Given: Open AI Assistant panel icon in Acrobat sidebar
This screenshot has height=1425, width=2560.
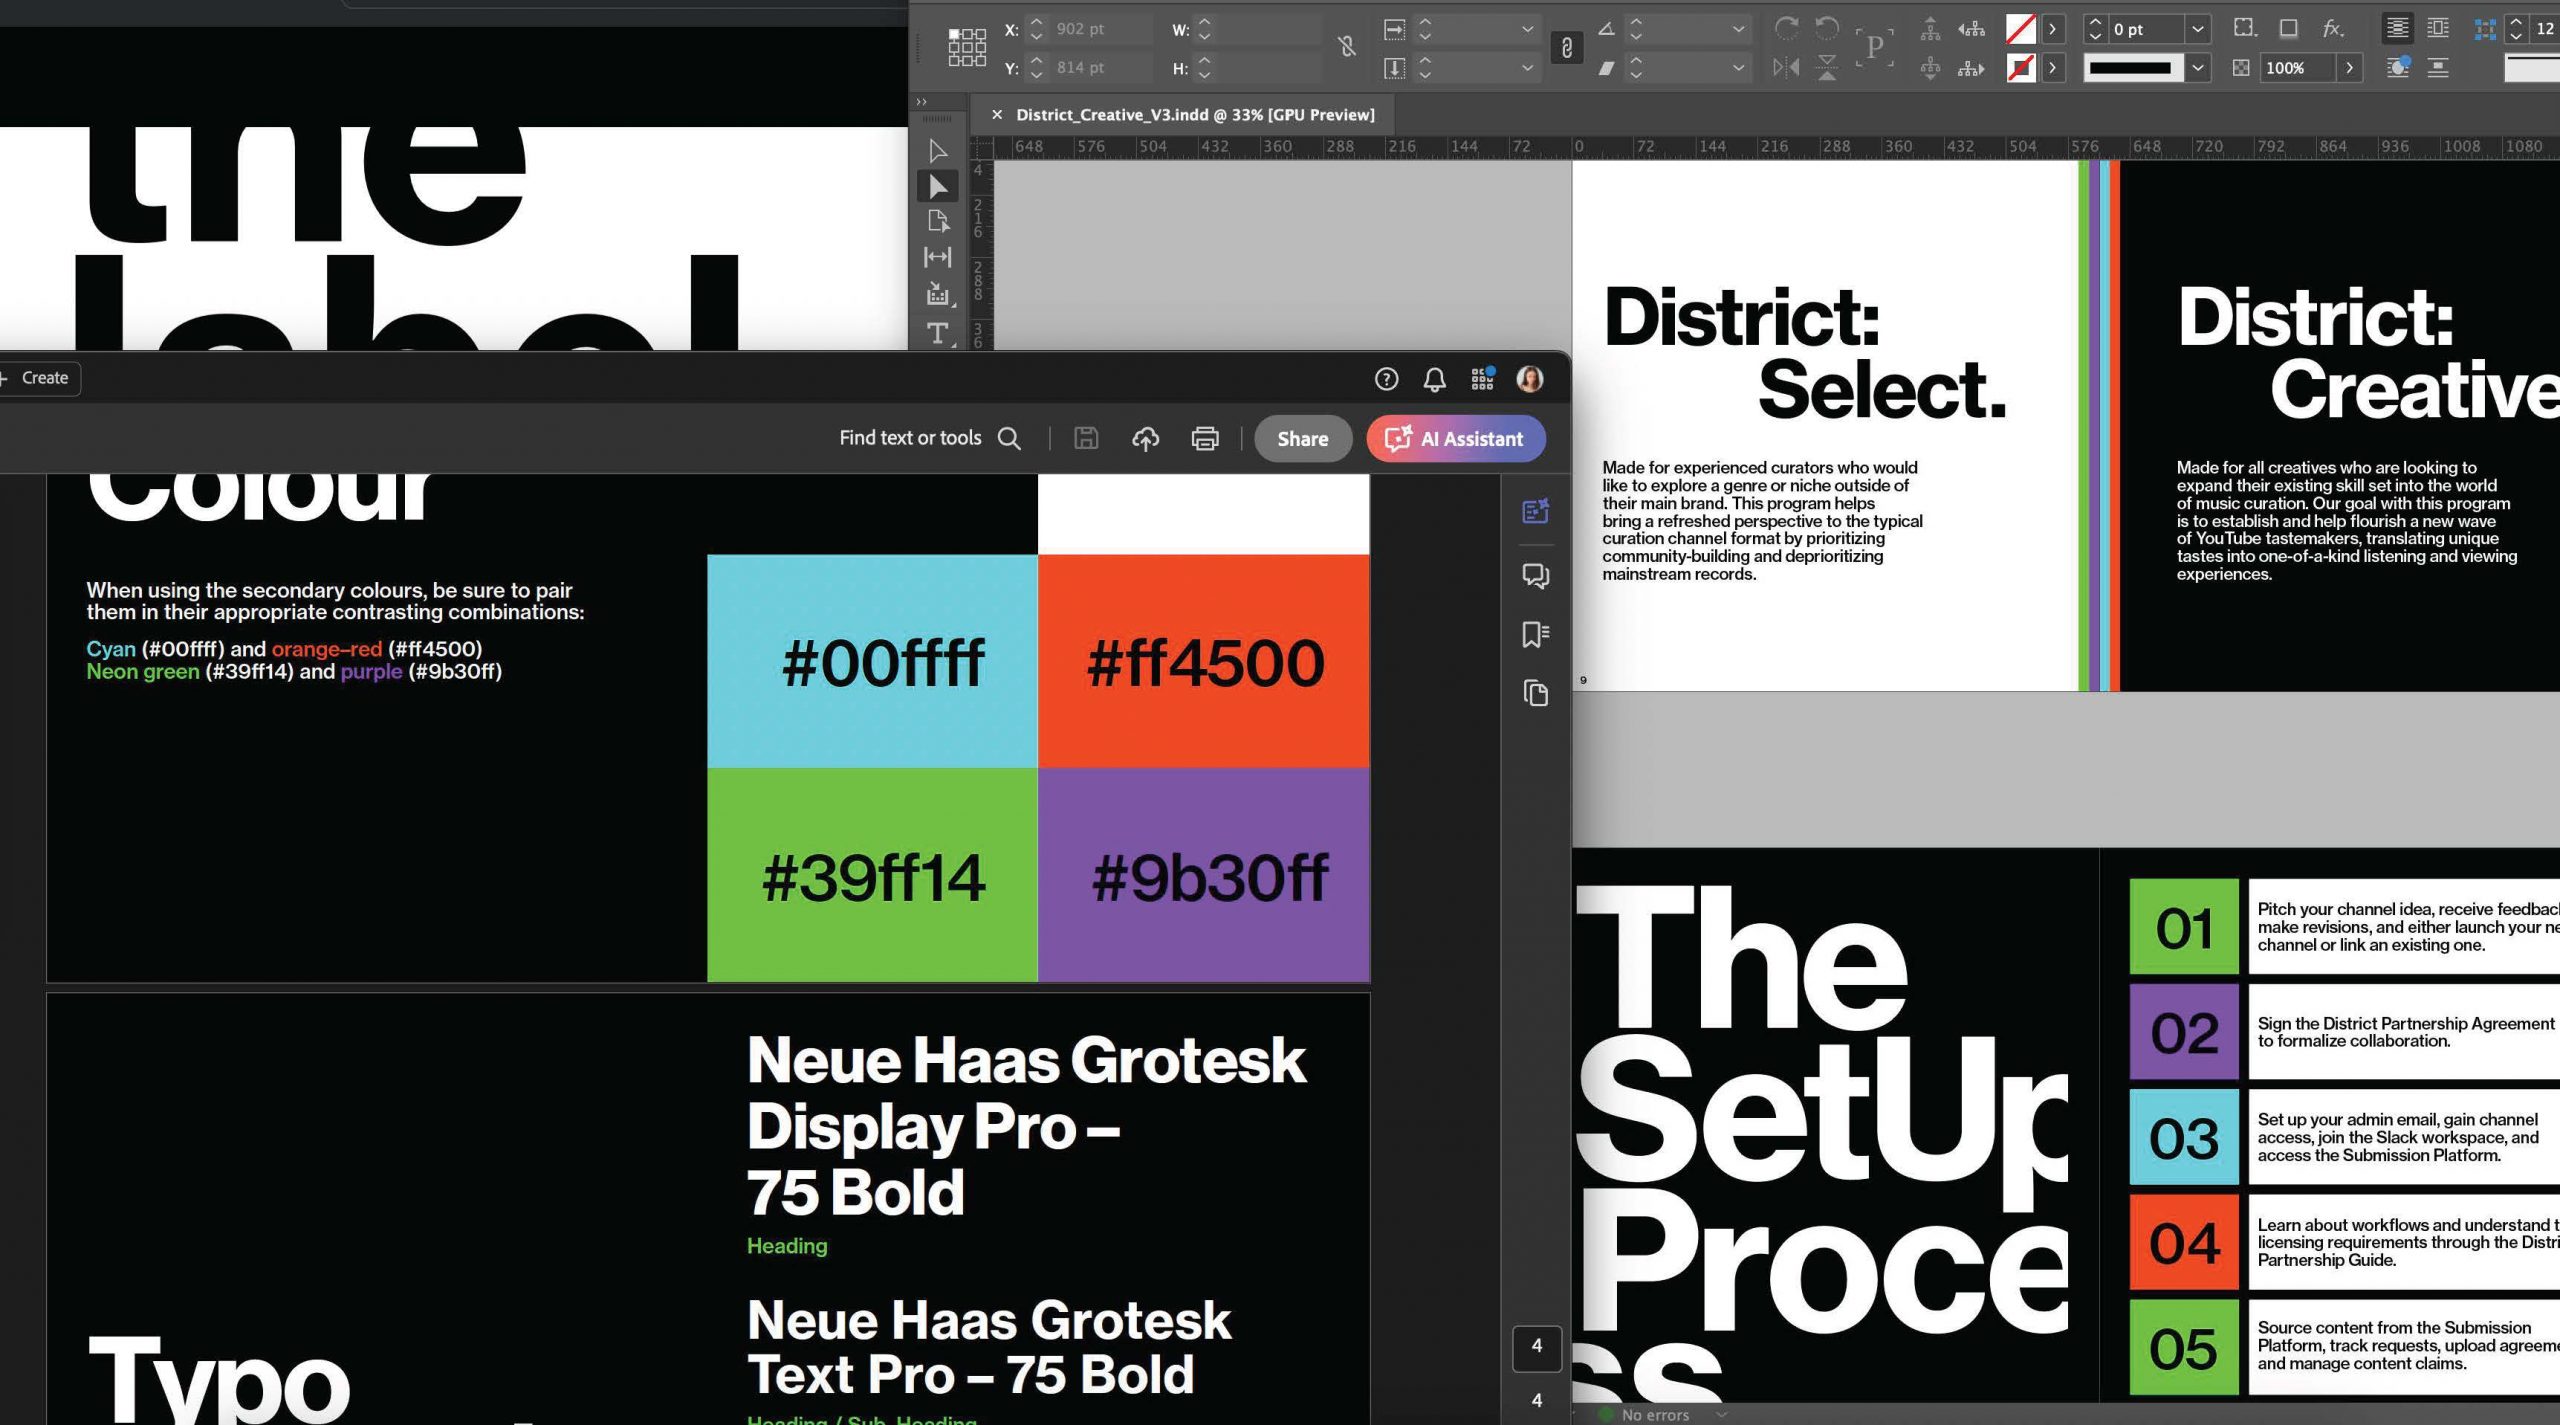Looking at the screenshot, I should pos(1536,511).
